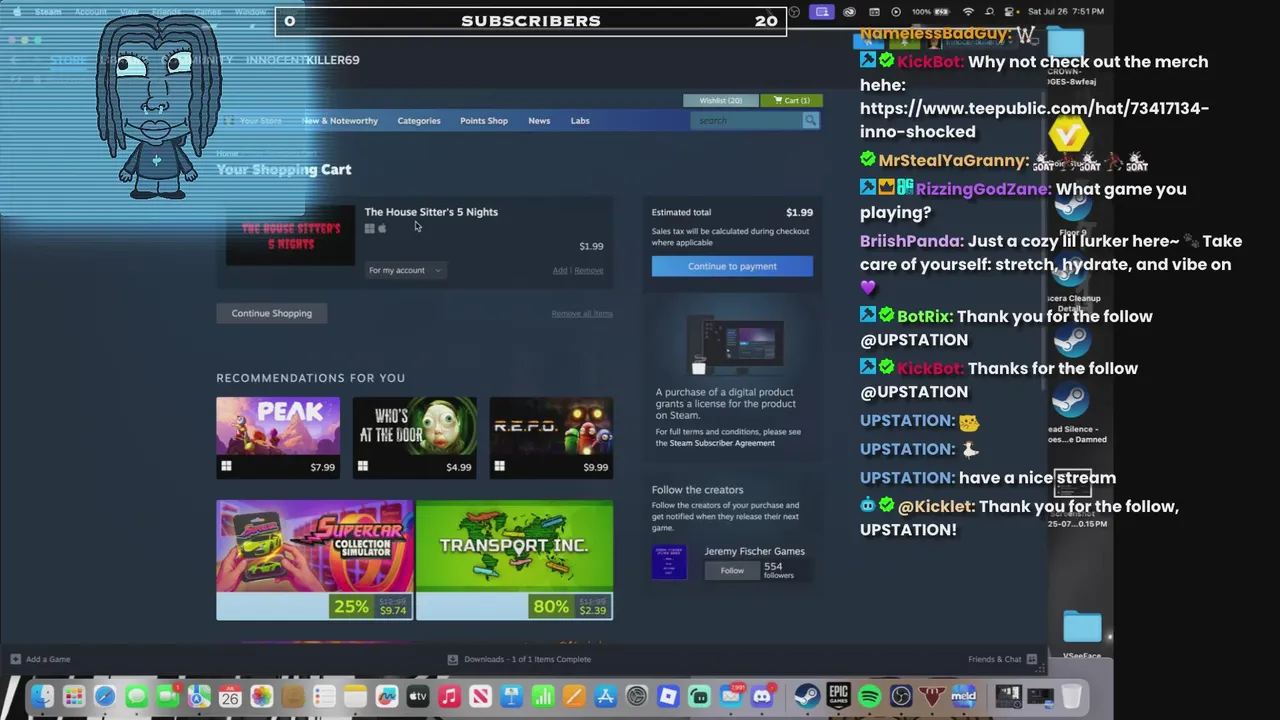Open Finder from the dock
This screenshot has height=720, width=1280.
click(42, 696)
